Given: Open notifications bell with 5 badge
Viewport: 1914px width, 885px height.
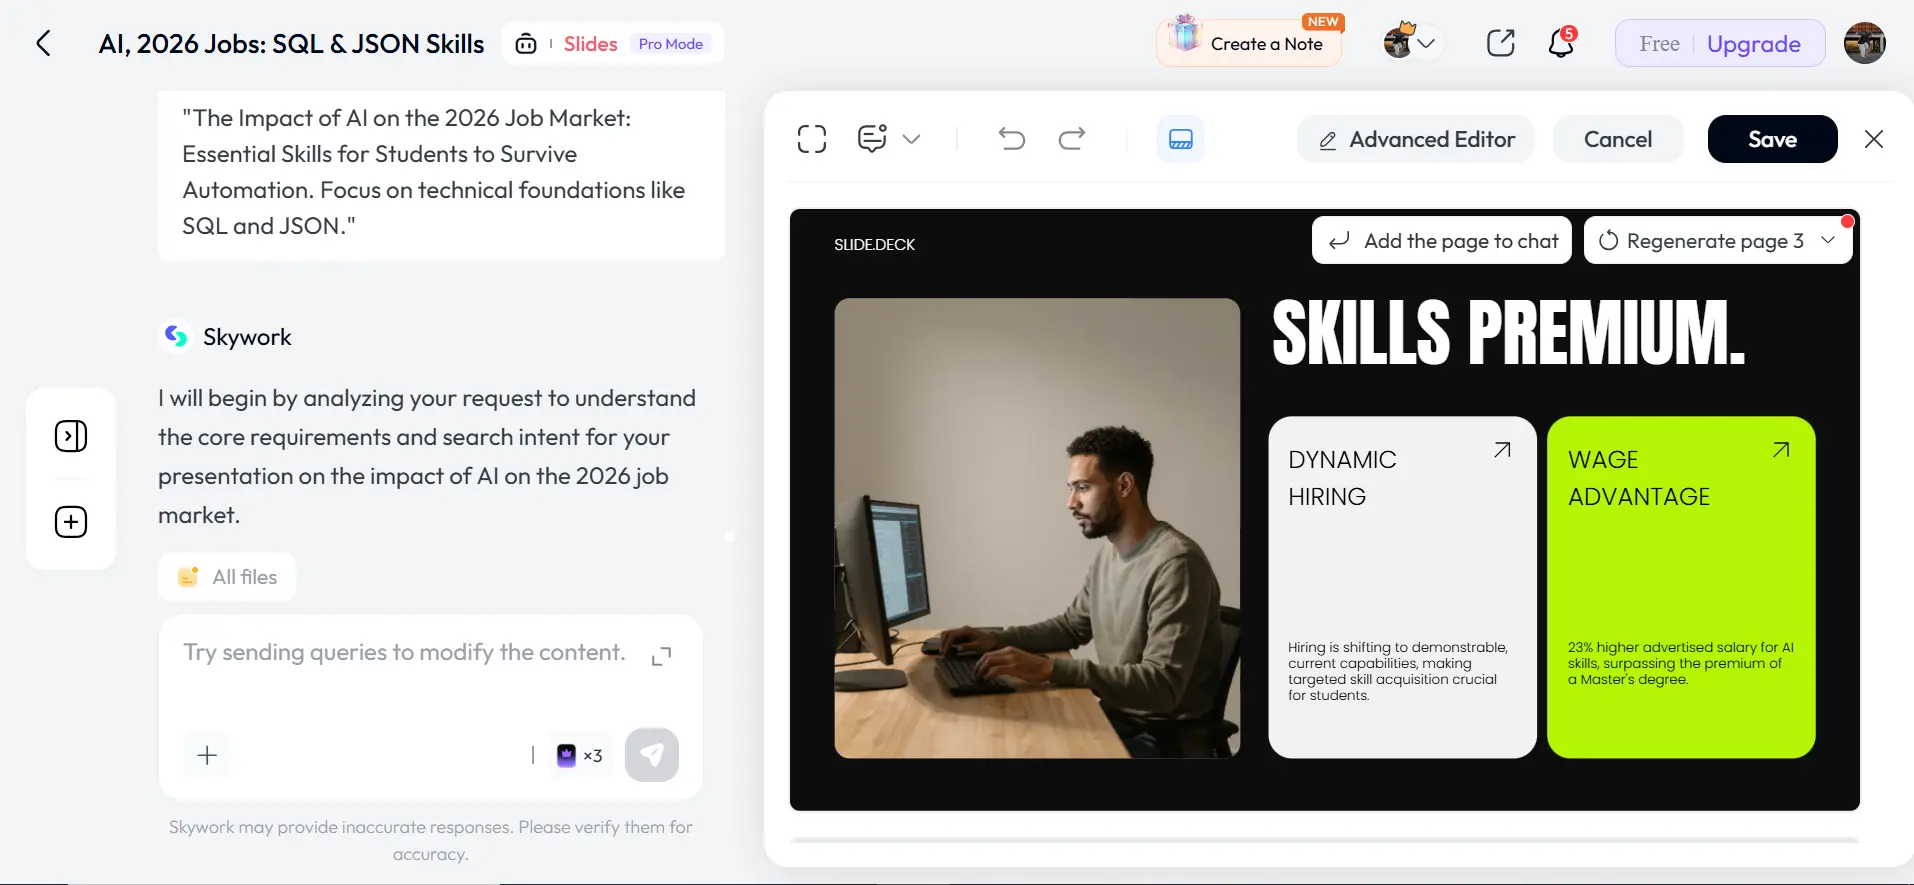Looking at the screenshot, I should [1560, 43].
